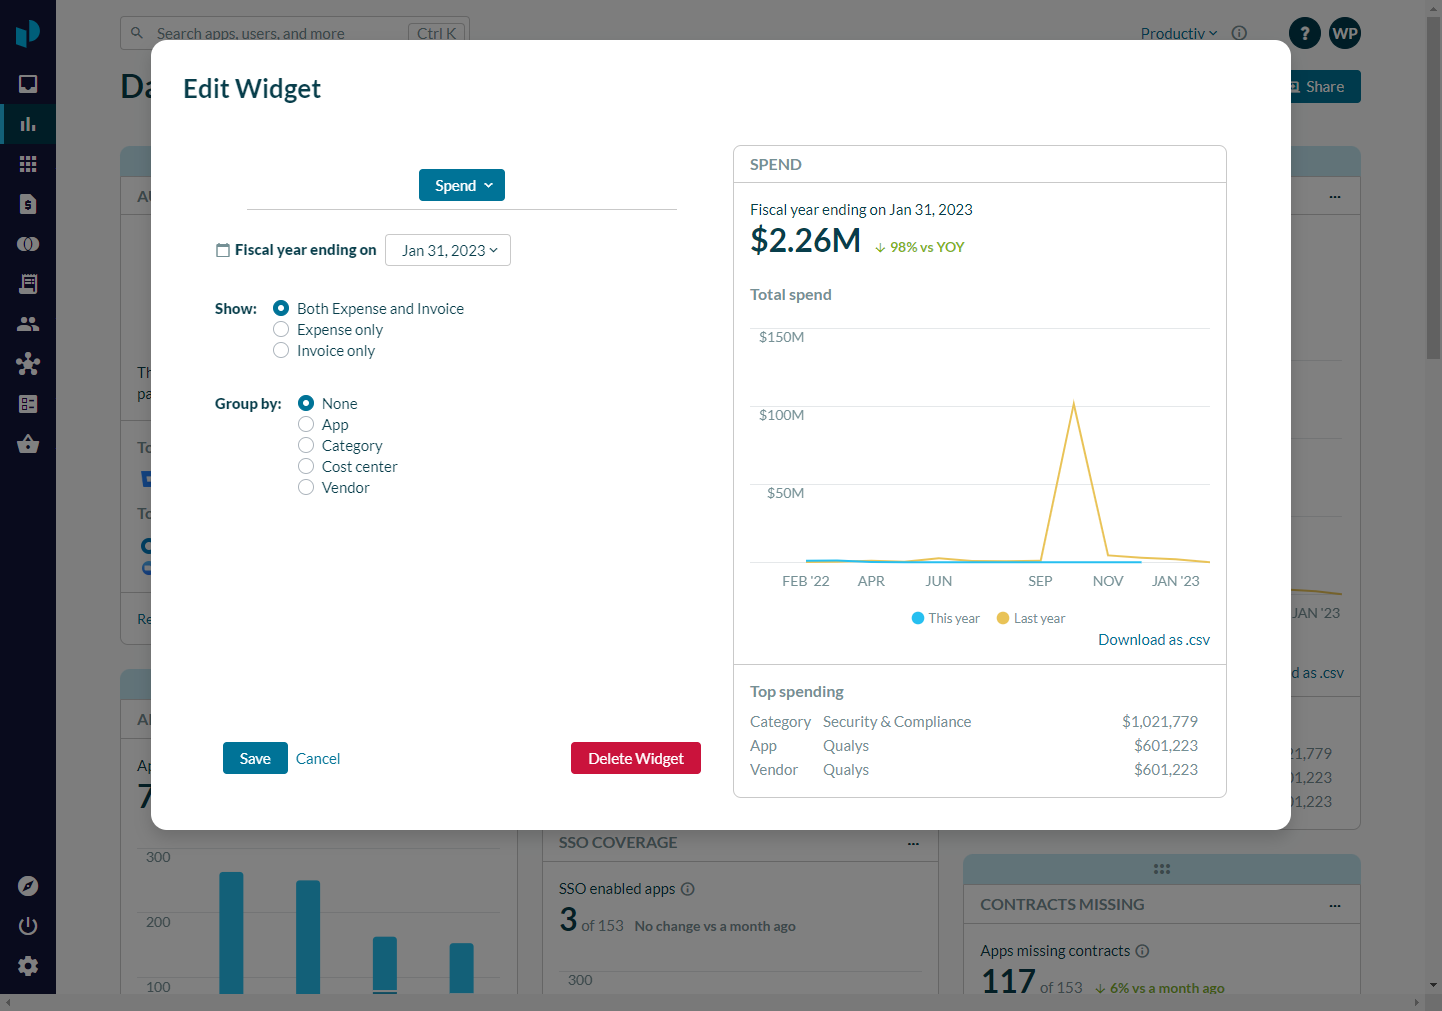Click the Download as .csv link
Viewport: 1442px width, 1011px height.
click(x=1153, y=640)
